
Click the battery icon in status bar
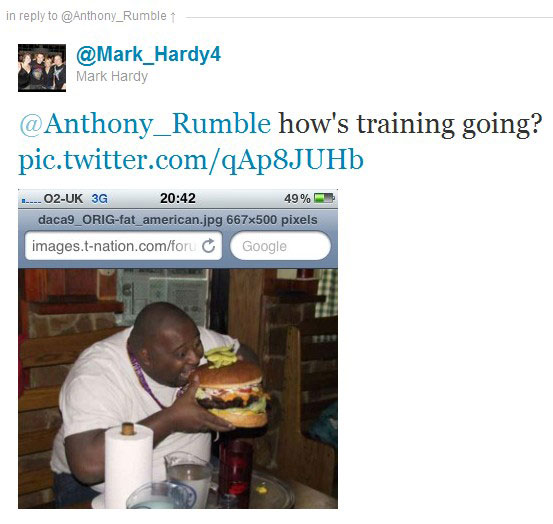click(x=324, y=198)
